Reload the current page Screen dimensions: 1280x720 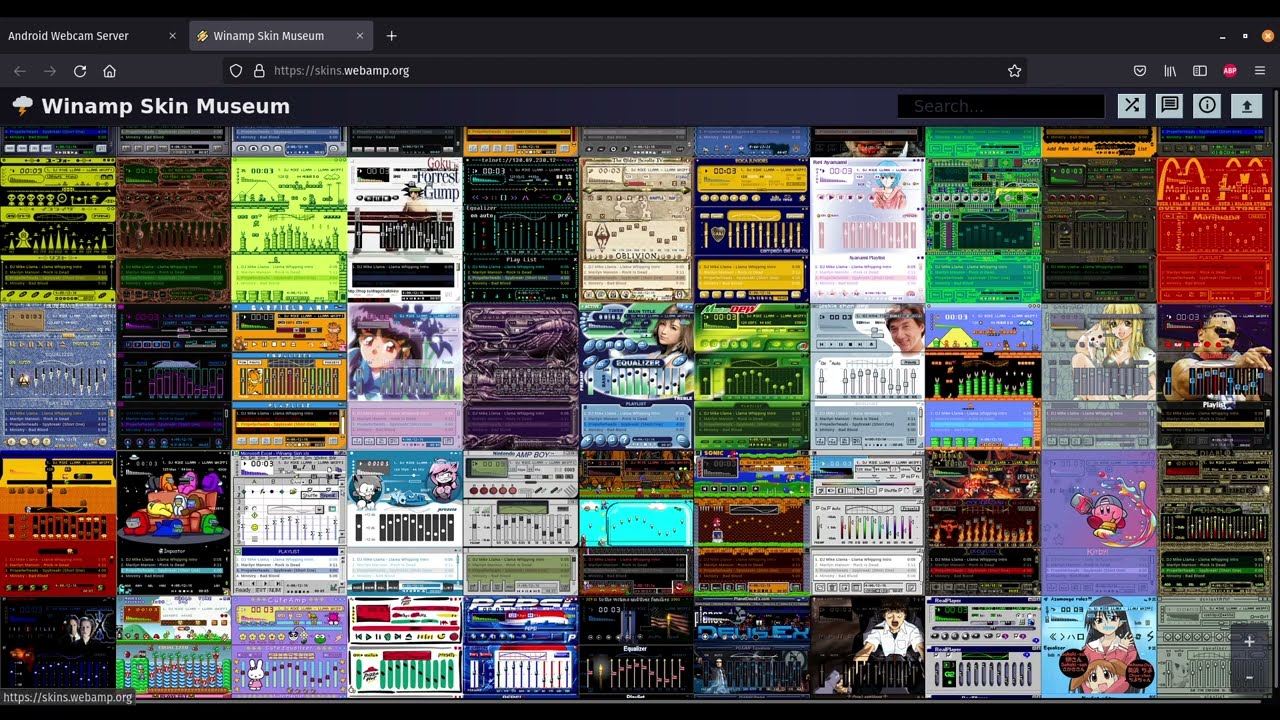(80, 71)
